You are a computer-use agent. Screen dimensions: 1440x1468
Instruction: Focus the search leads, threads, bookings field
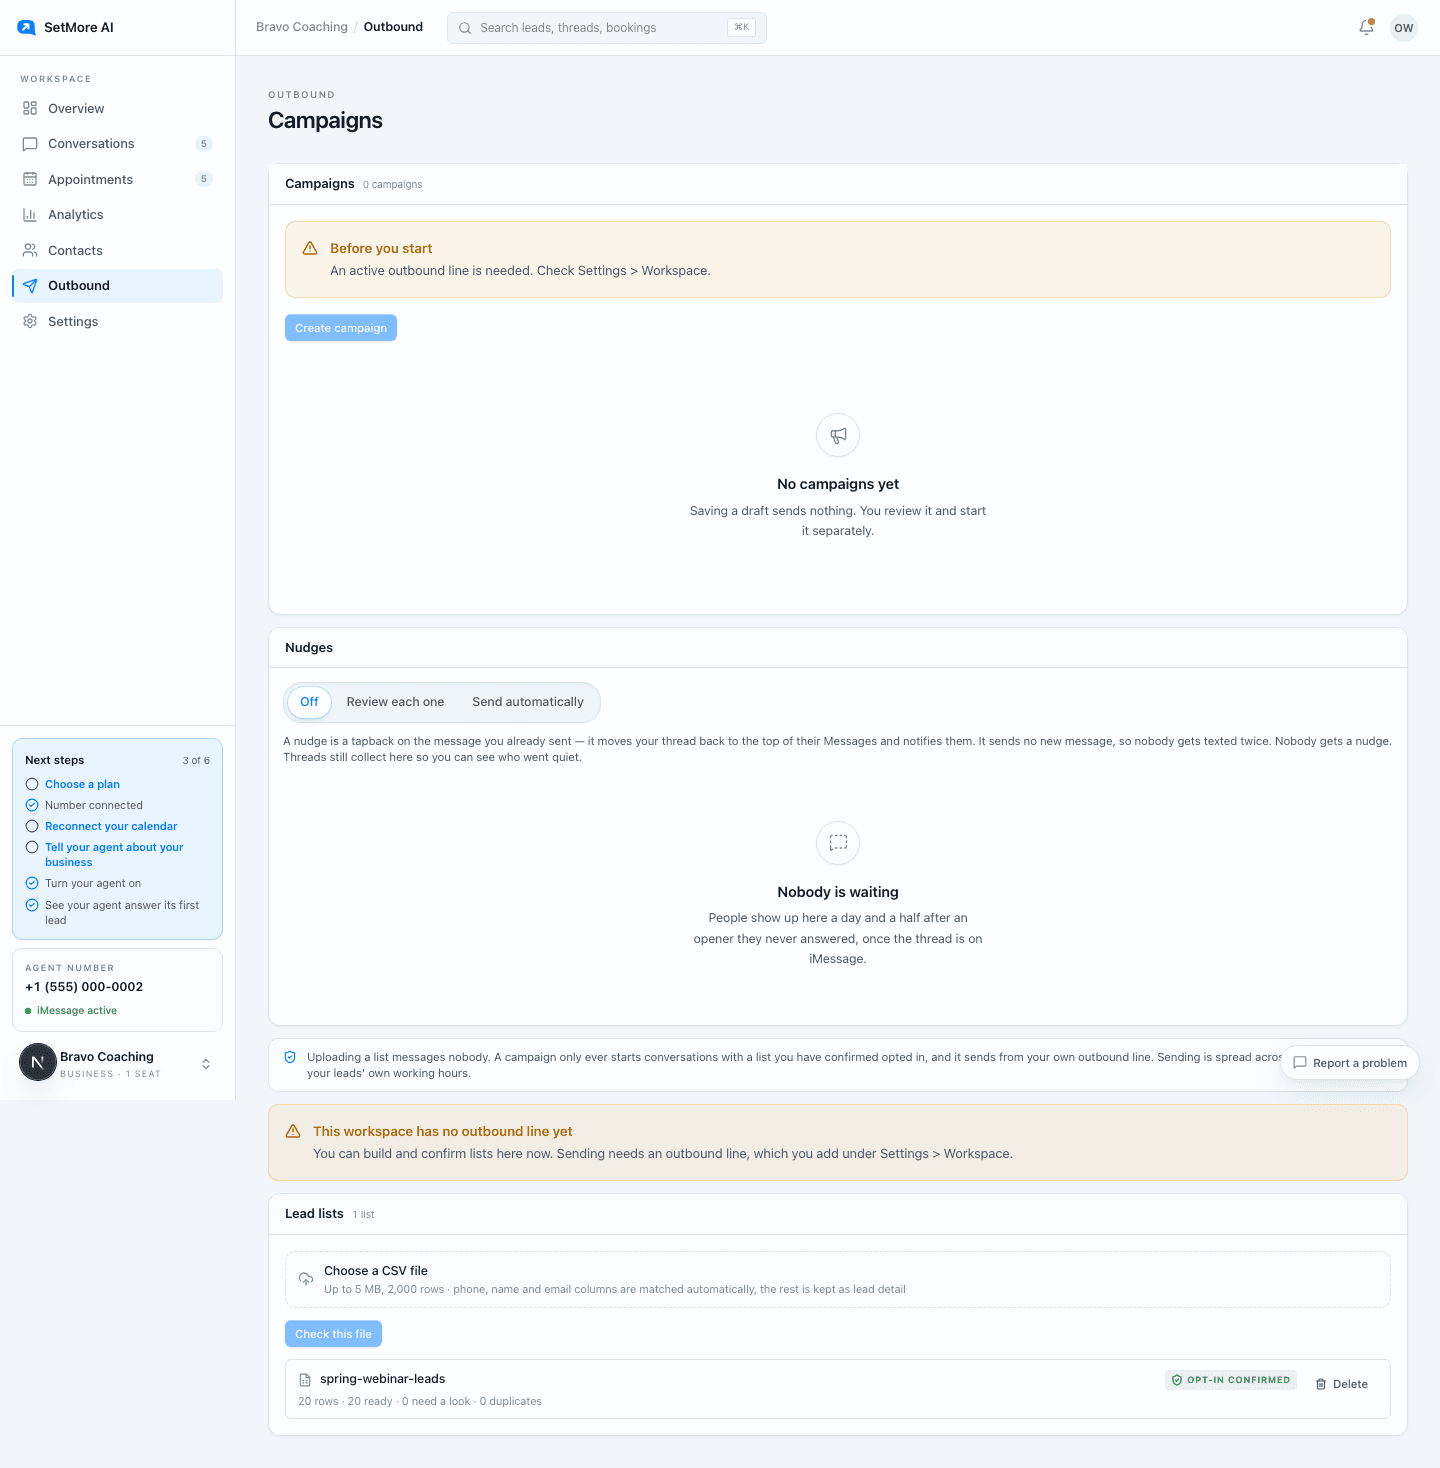point(607,28)
